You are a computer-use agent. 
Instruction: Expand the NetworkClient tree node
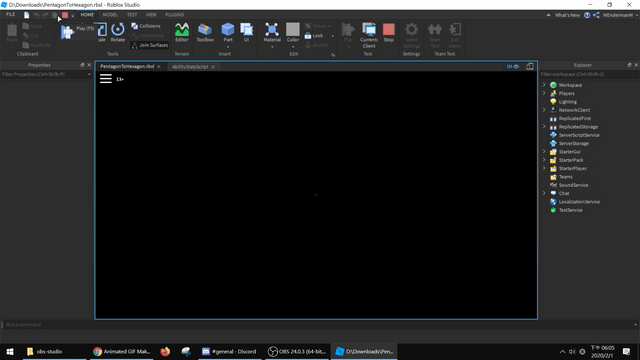(544, 110)
